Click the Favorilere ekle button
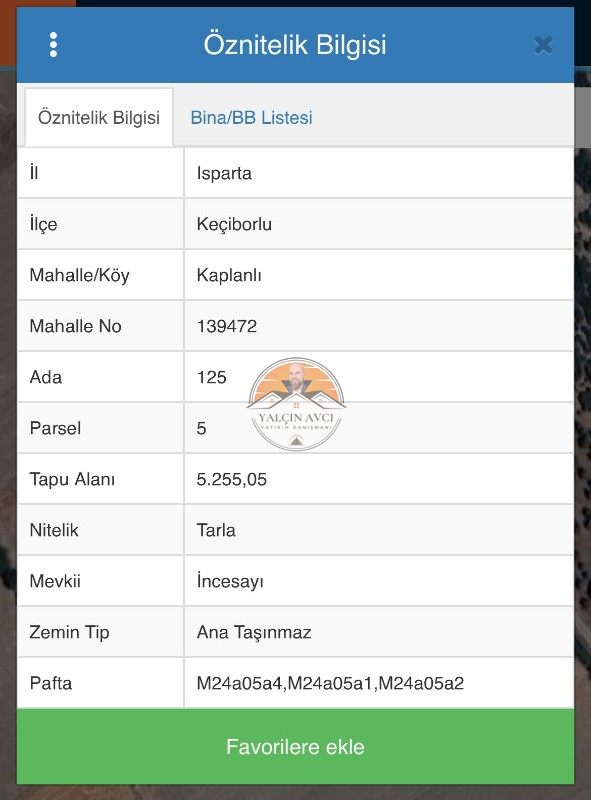591x800 pixels. coord(296,746)
